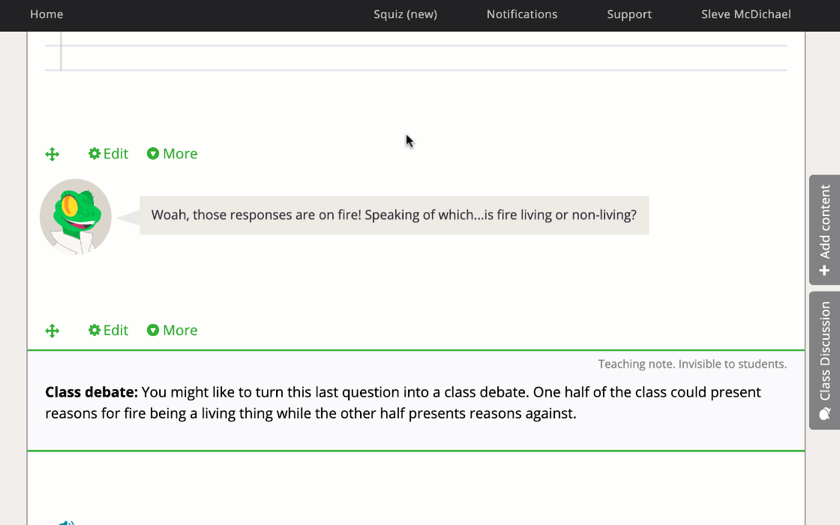Go to the Home page
Viewport: 840px width, 525px height.
[x=47, y=14]
